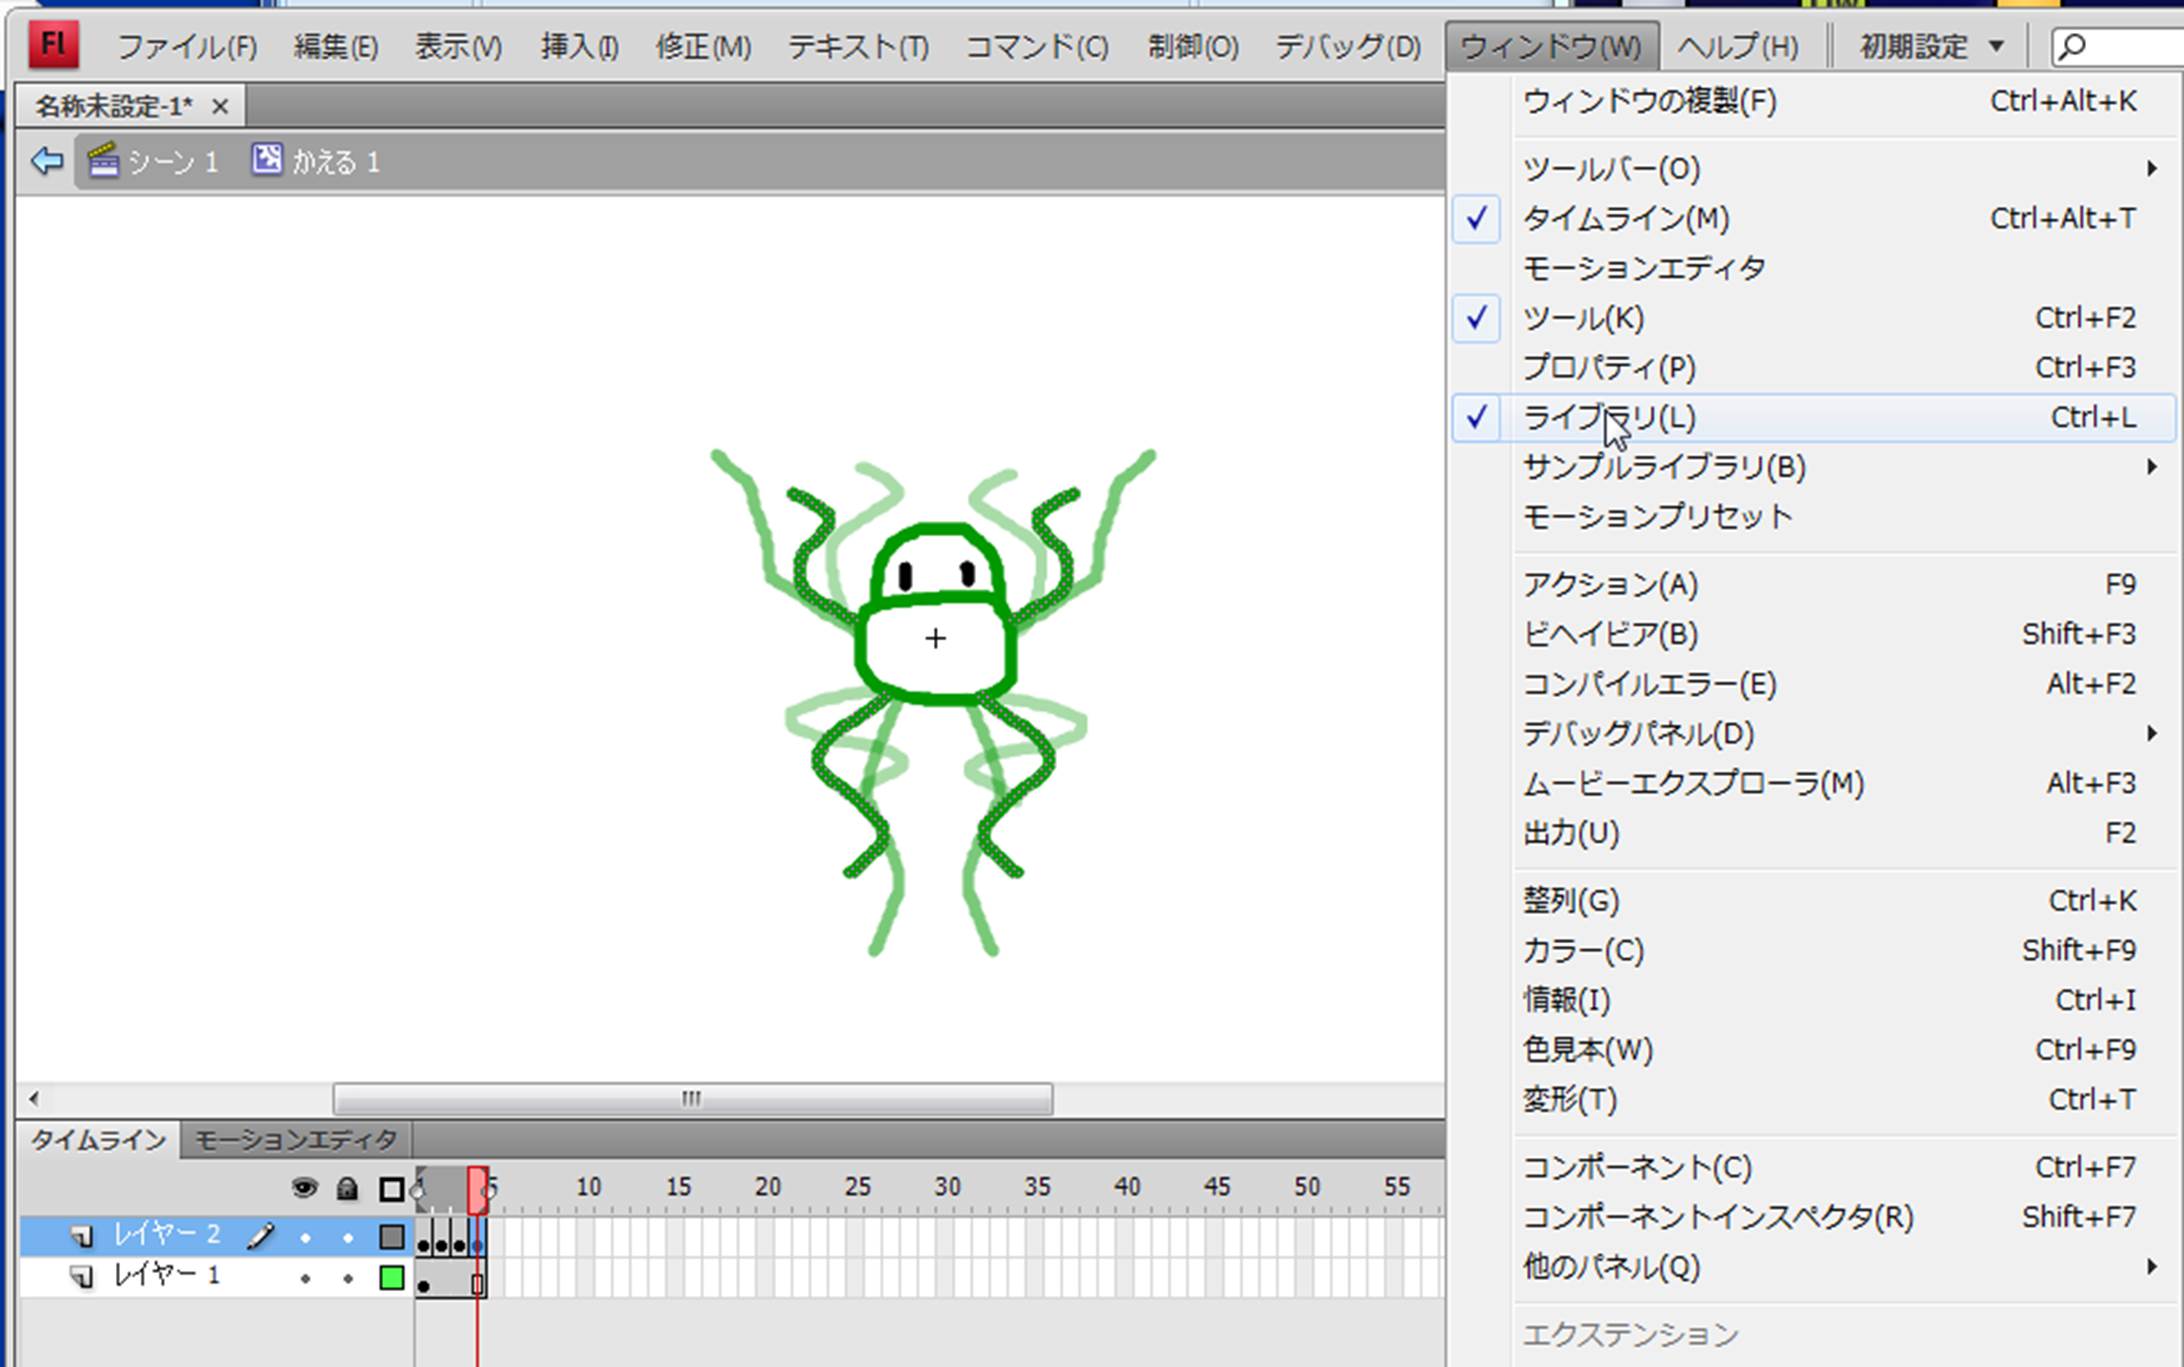Click the かえる 1 symbol icon
This screenshot has height=1367, width=2184.
[266, 159]
